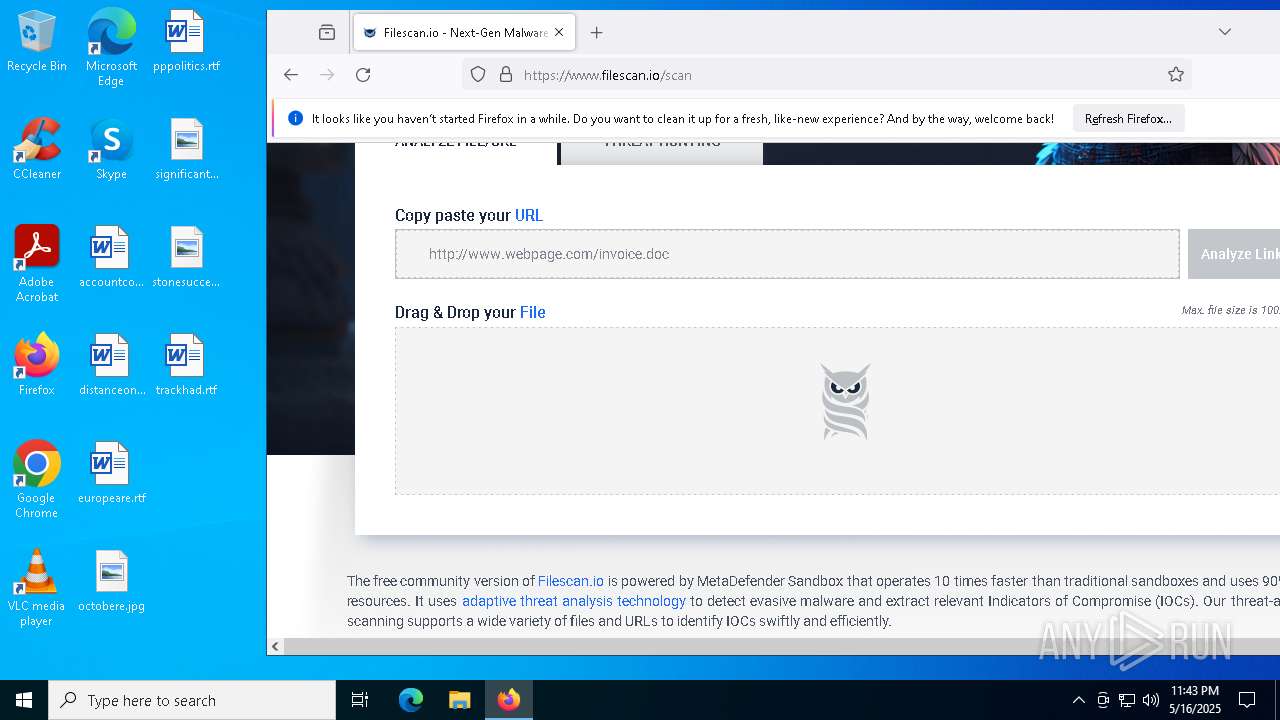Viewport: 1280px width, 720px height.
Task: Select distanceon... document on desktop
Action: point(111,366)
